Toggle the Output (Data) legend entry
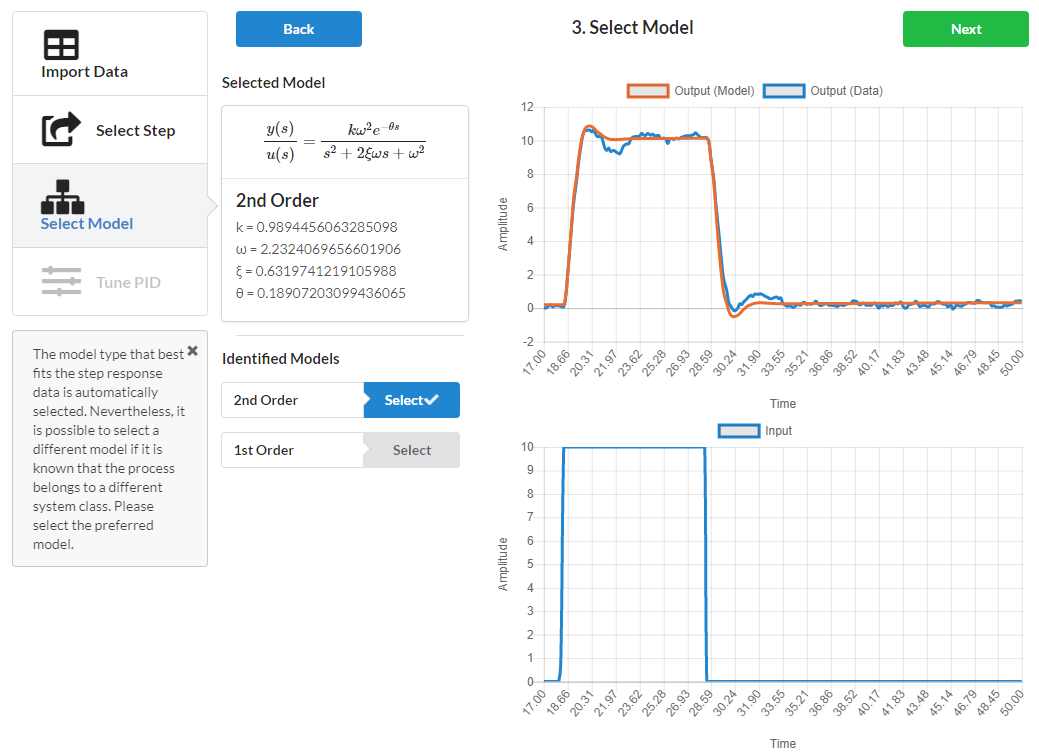 tap(784, 90)
